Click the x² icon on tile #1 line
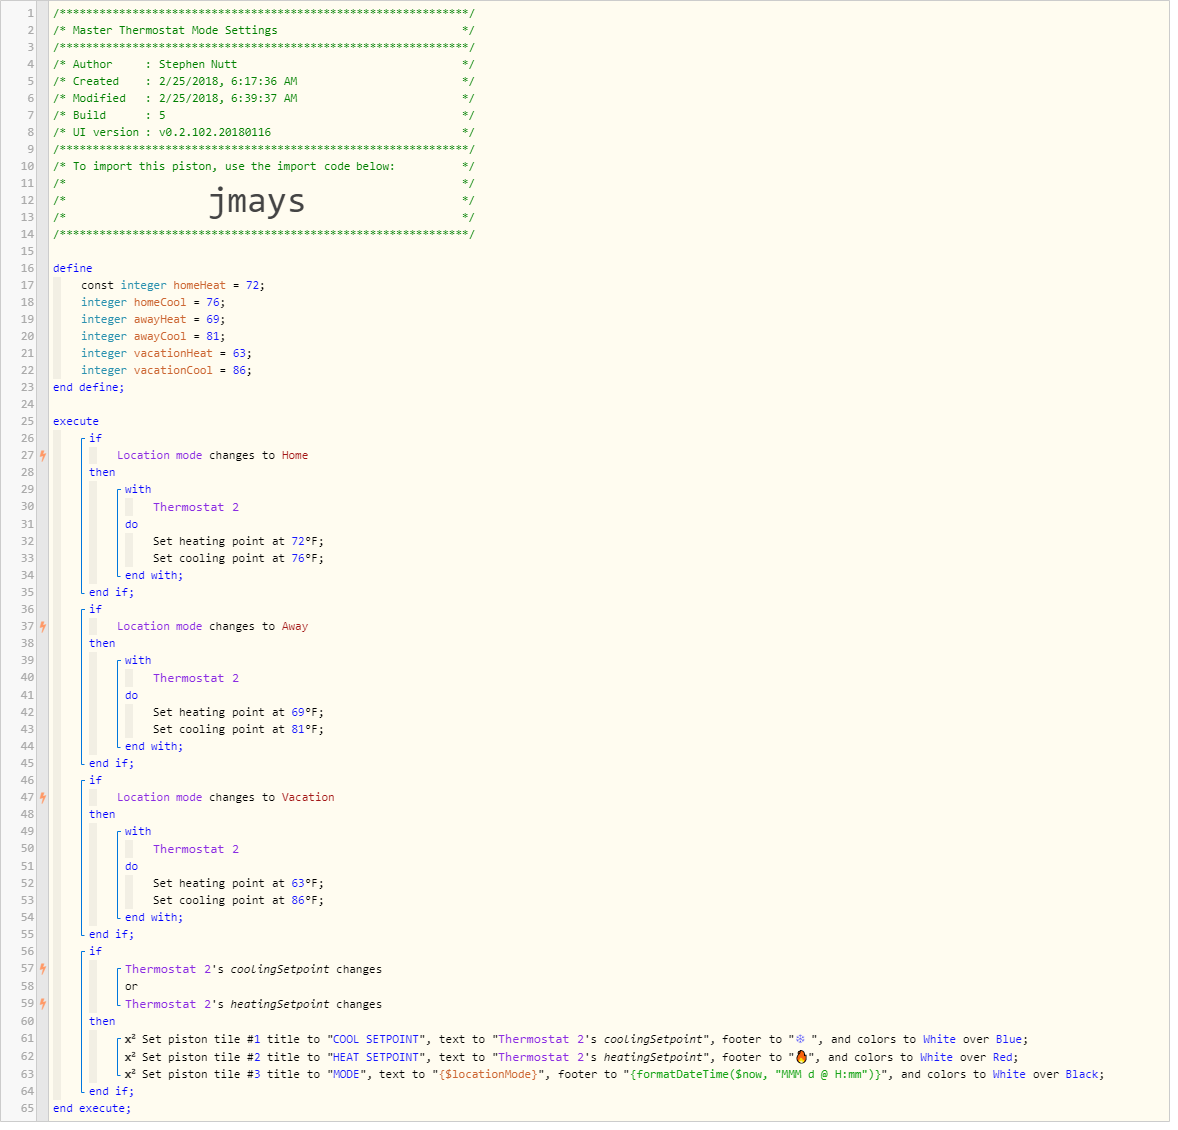Screen dimensions: 1178x1130 click(x=130, y=1039)
